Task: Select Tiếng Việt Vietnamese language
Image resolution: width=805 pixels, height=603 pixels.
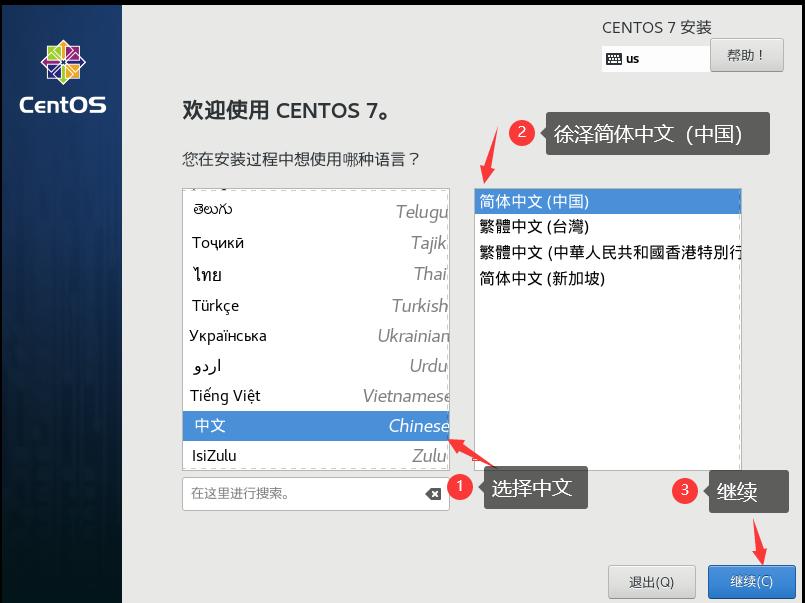Action: (x=300, y=395)
